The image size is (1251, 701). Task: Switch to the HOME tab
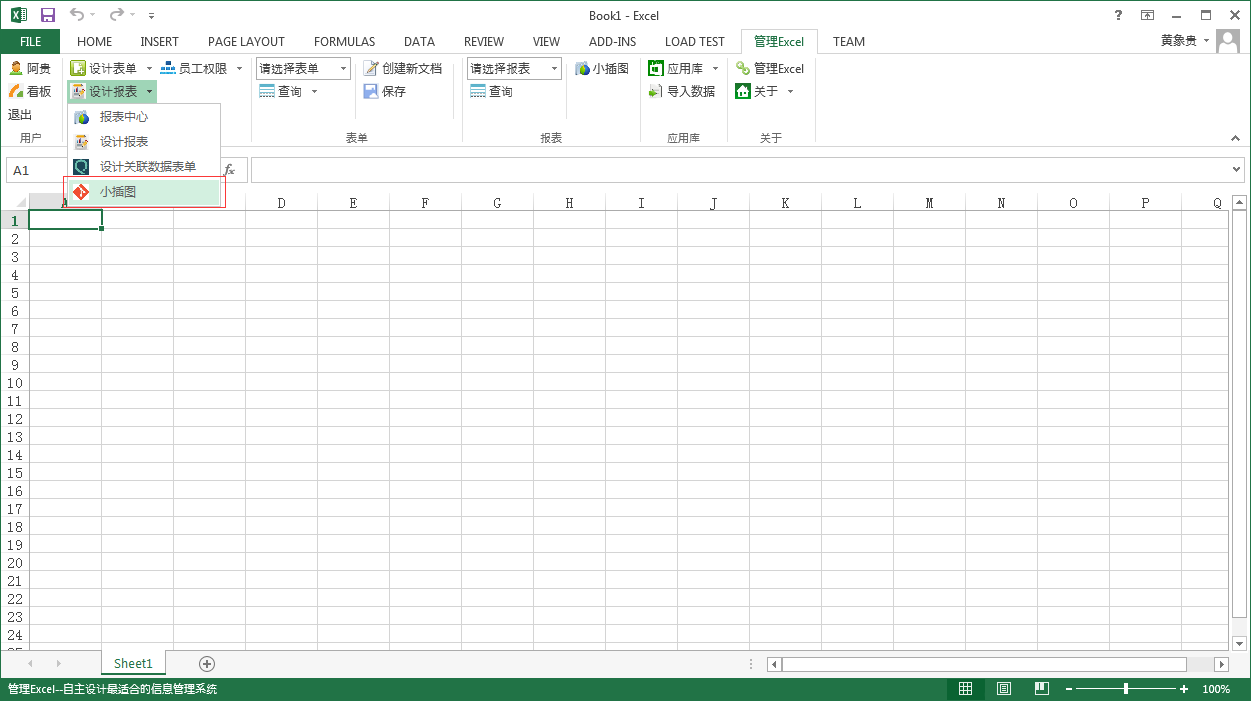point(94,42)
